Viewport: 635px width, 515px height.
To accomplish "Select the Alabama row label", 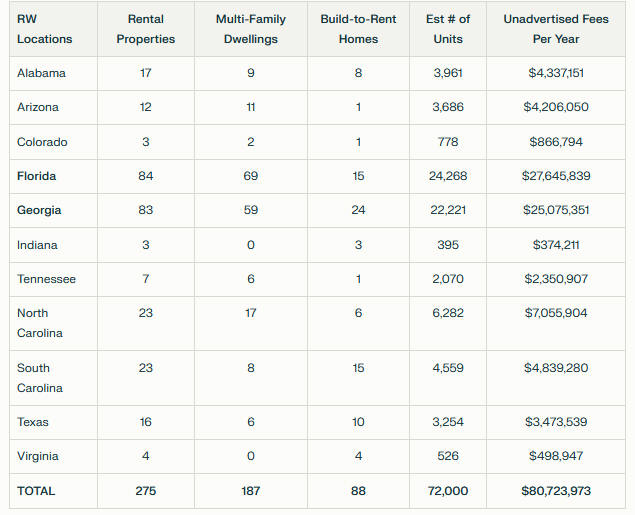I will (40, 73).
